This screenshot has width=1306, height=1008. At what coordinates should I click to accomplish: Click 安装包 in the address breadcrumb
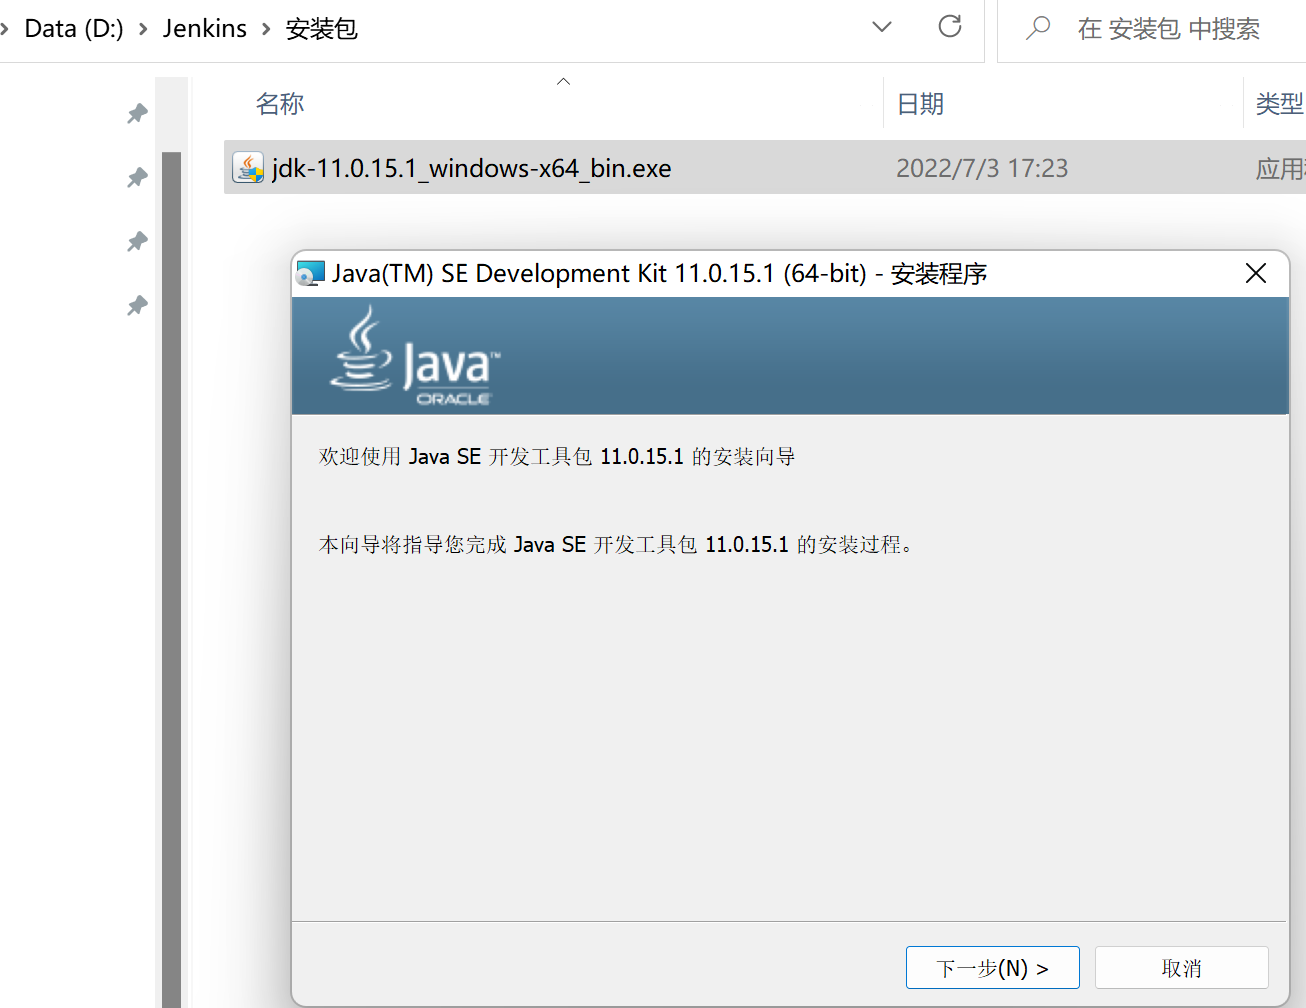[x=322, y=28]
